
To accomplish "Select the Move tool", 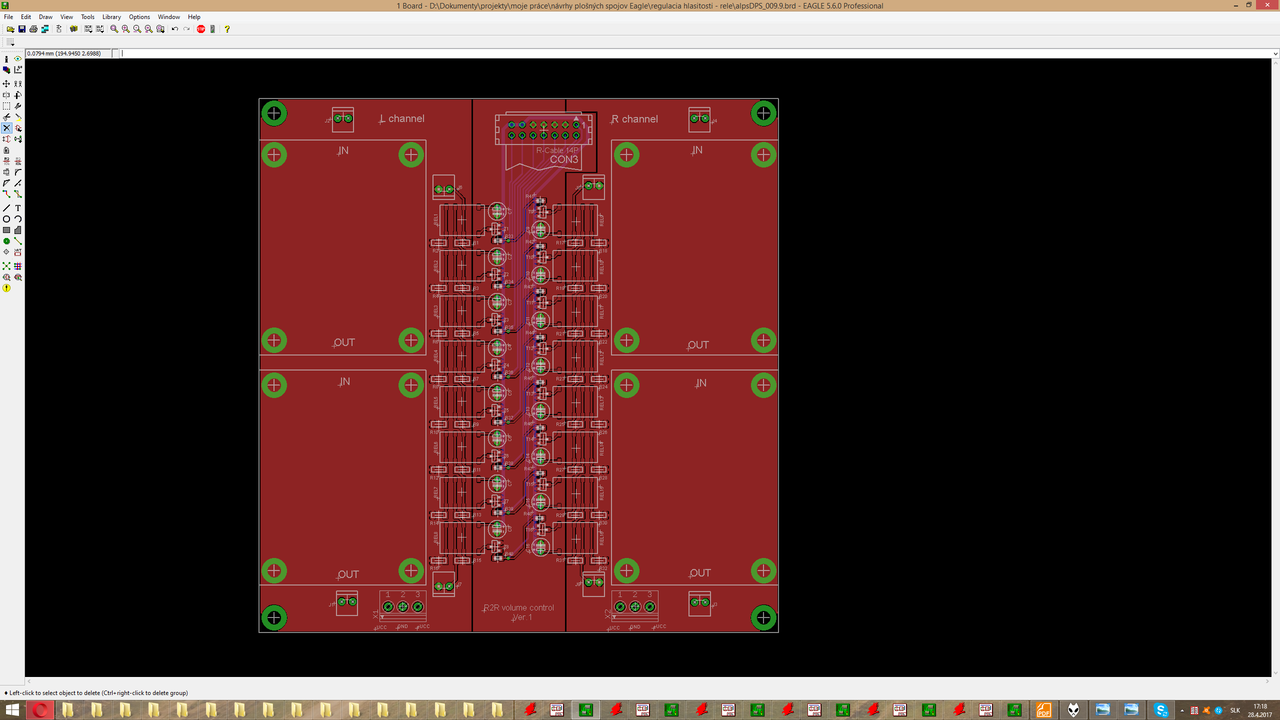I will pyautogui.click(x=7, y=84).
